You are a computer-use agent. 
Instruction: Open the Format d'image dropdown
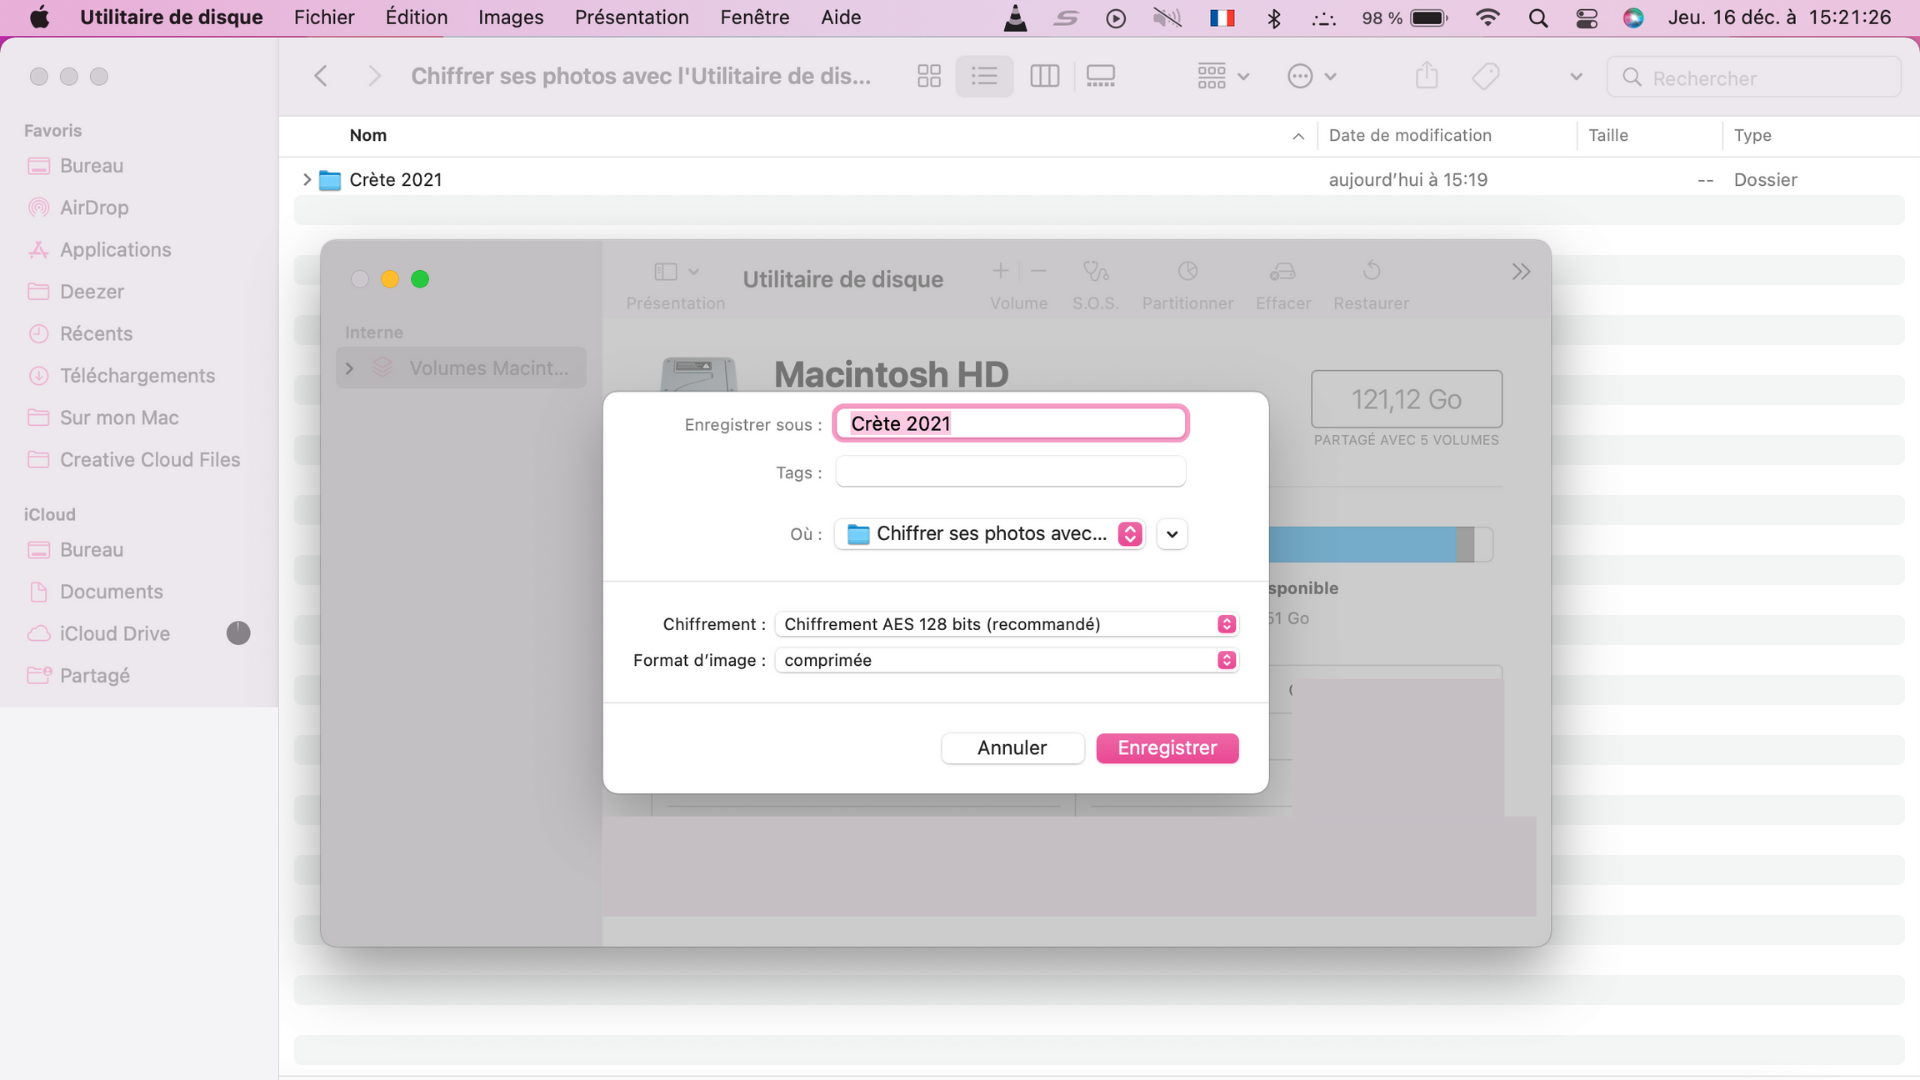1008,660
